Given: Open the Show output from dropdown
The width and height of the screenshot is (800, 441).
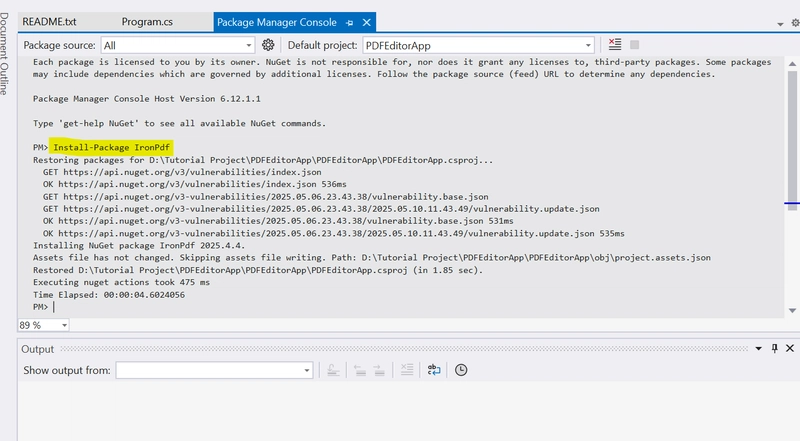Looking at the screenshot, I should (214, 370).
